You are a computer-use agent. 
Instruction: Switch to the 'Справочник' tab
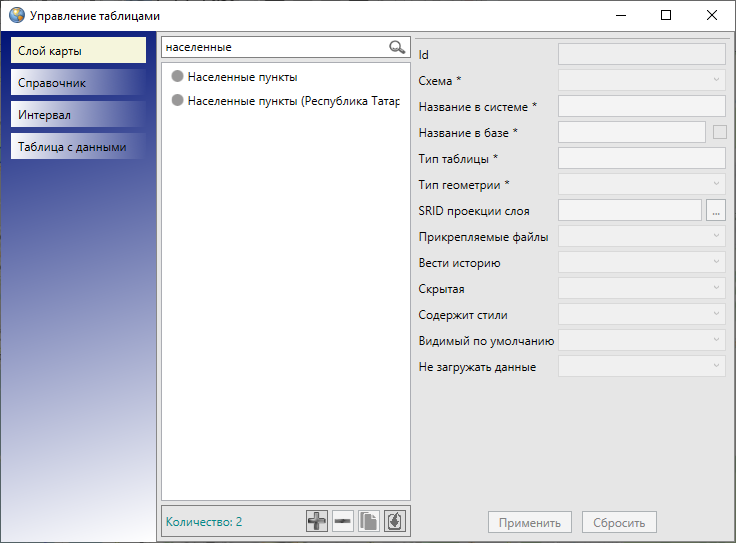(79, 83)
